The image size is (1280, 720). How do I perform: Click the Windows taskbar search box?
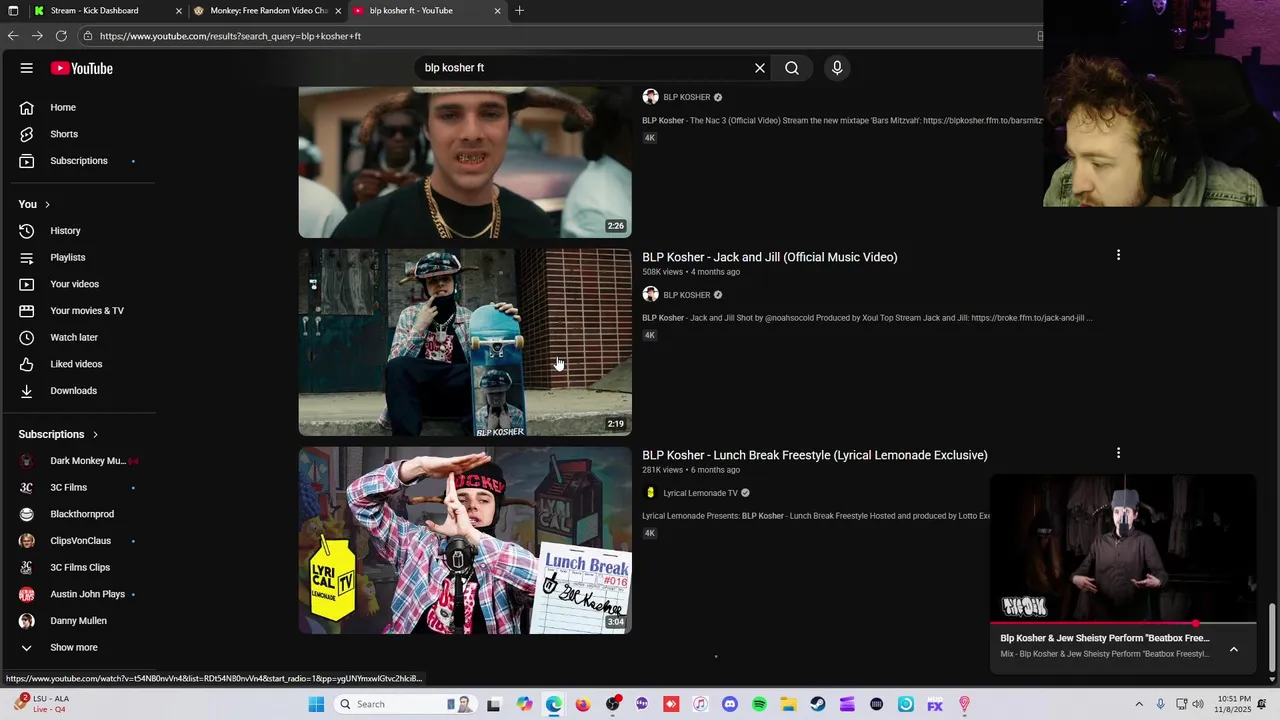coord(404,704)
